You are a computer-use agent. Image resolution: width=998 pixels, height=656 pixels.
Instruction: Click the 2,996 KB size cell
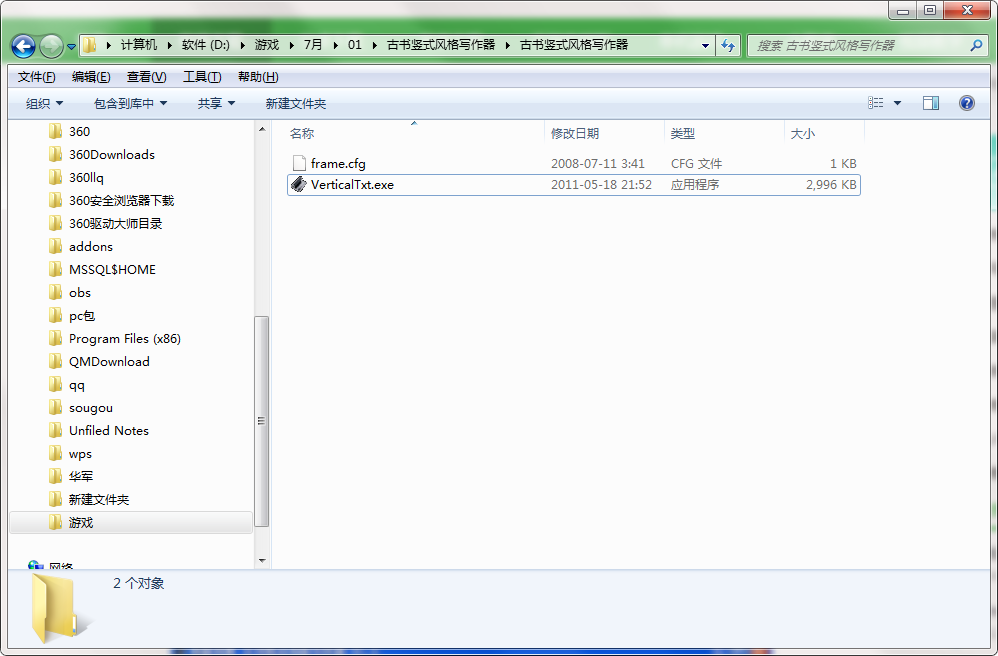pyautogui.click(x=831, y=185)
